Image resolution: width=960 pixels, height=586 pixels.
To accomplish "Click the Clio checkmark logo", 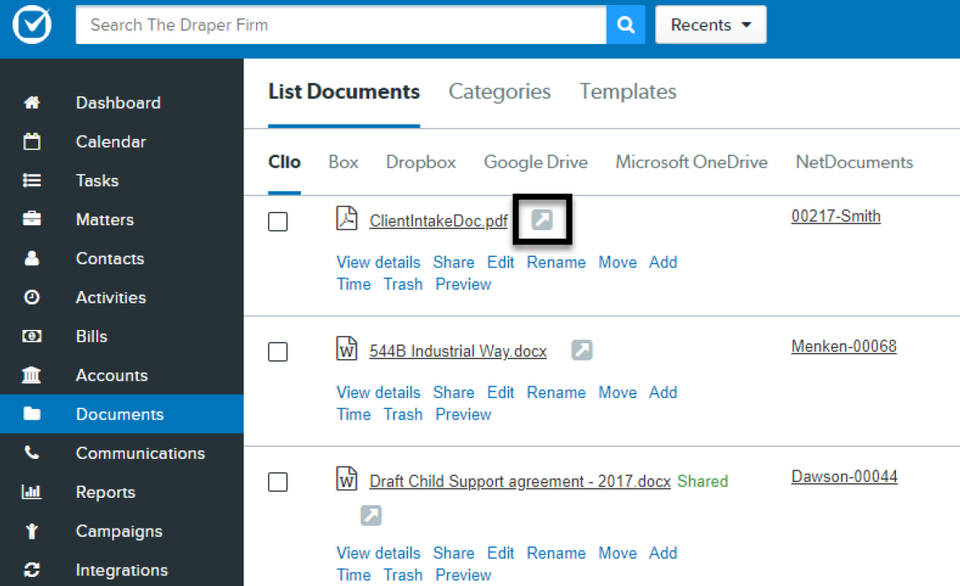I will [x=32, y=25].
